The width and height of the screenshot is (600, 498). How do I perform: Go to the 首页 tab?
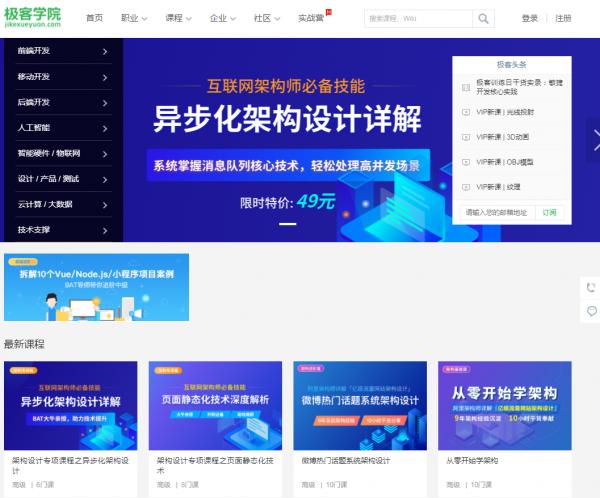click(94, 18)
